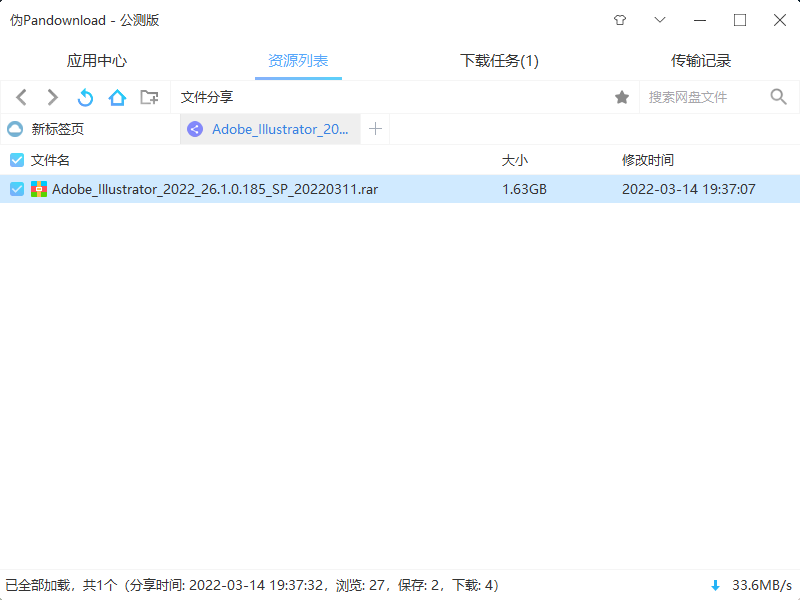This screenshot has width=800, height=600.
Task: Sort by 修改时间 column header
Action: pyautogui.click(x=648, y=160)
